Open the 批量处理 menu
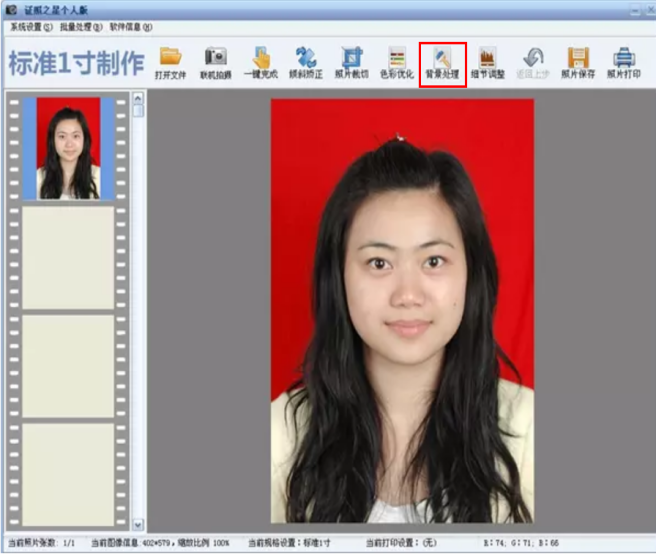 point(81,27)
